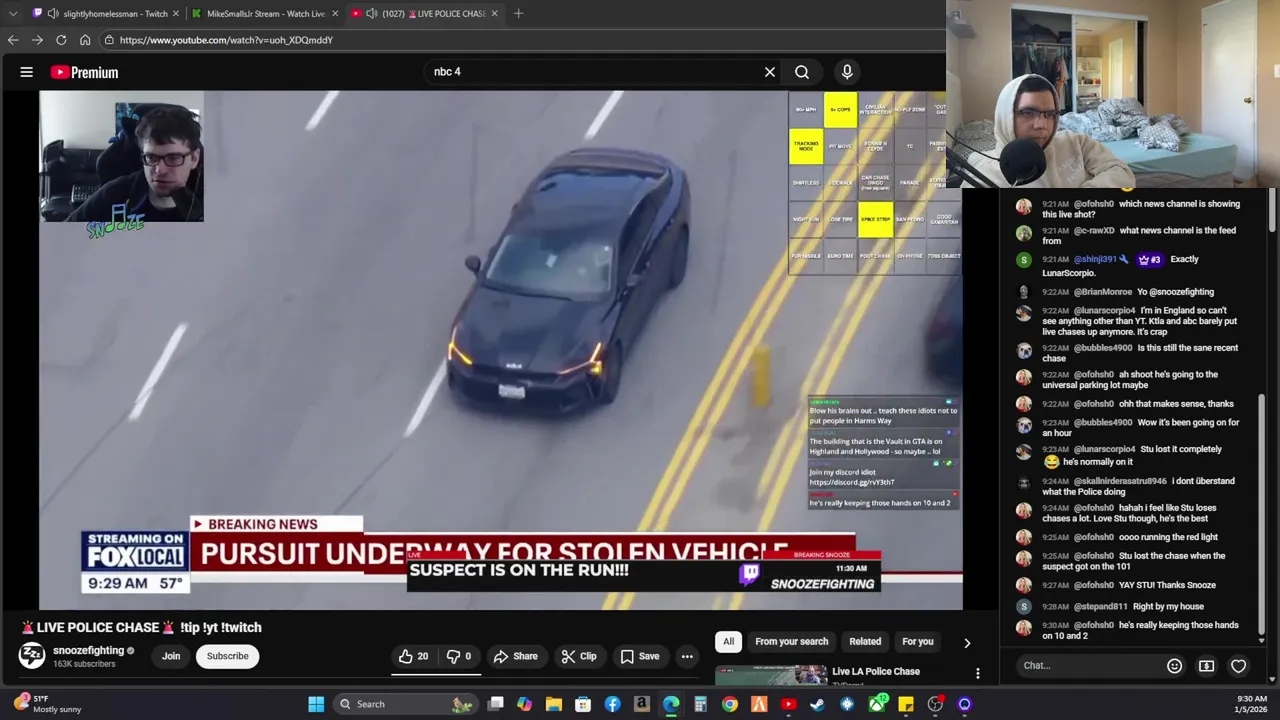The image size is (1280, 720).
Task: Open Windows Start menu
Action: pos(316,704)
